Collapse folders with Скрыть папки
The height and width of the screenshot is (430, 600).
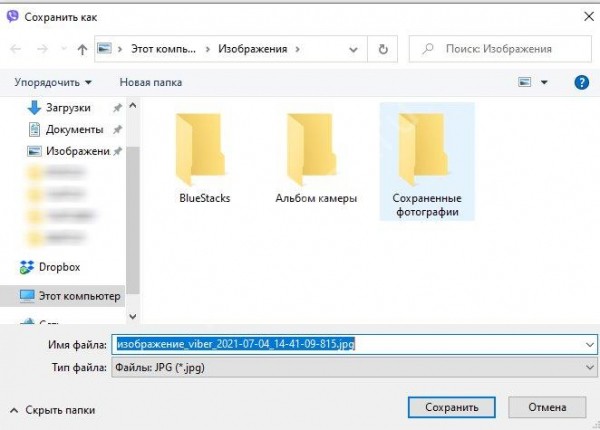tap(52, 410)
